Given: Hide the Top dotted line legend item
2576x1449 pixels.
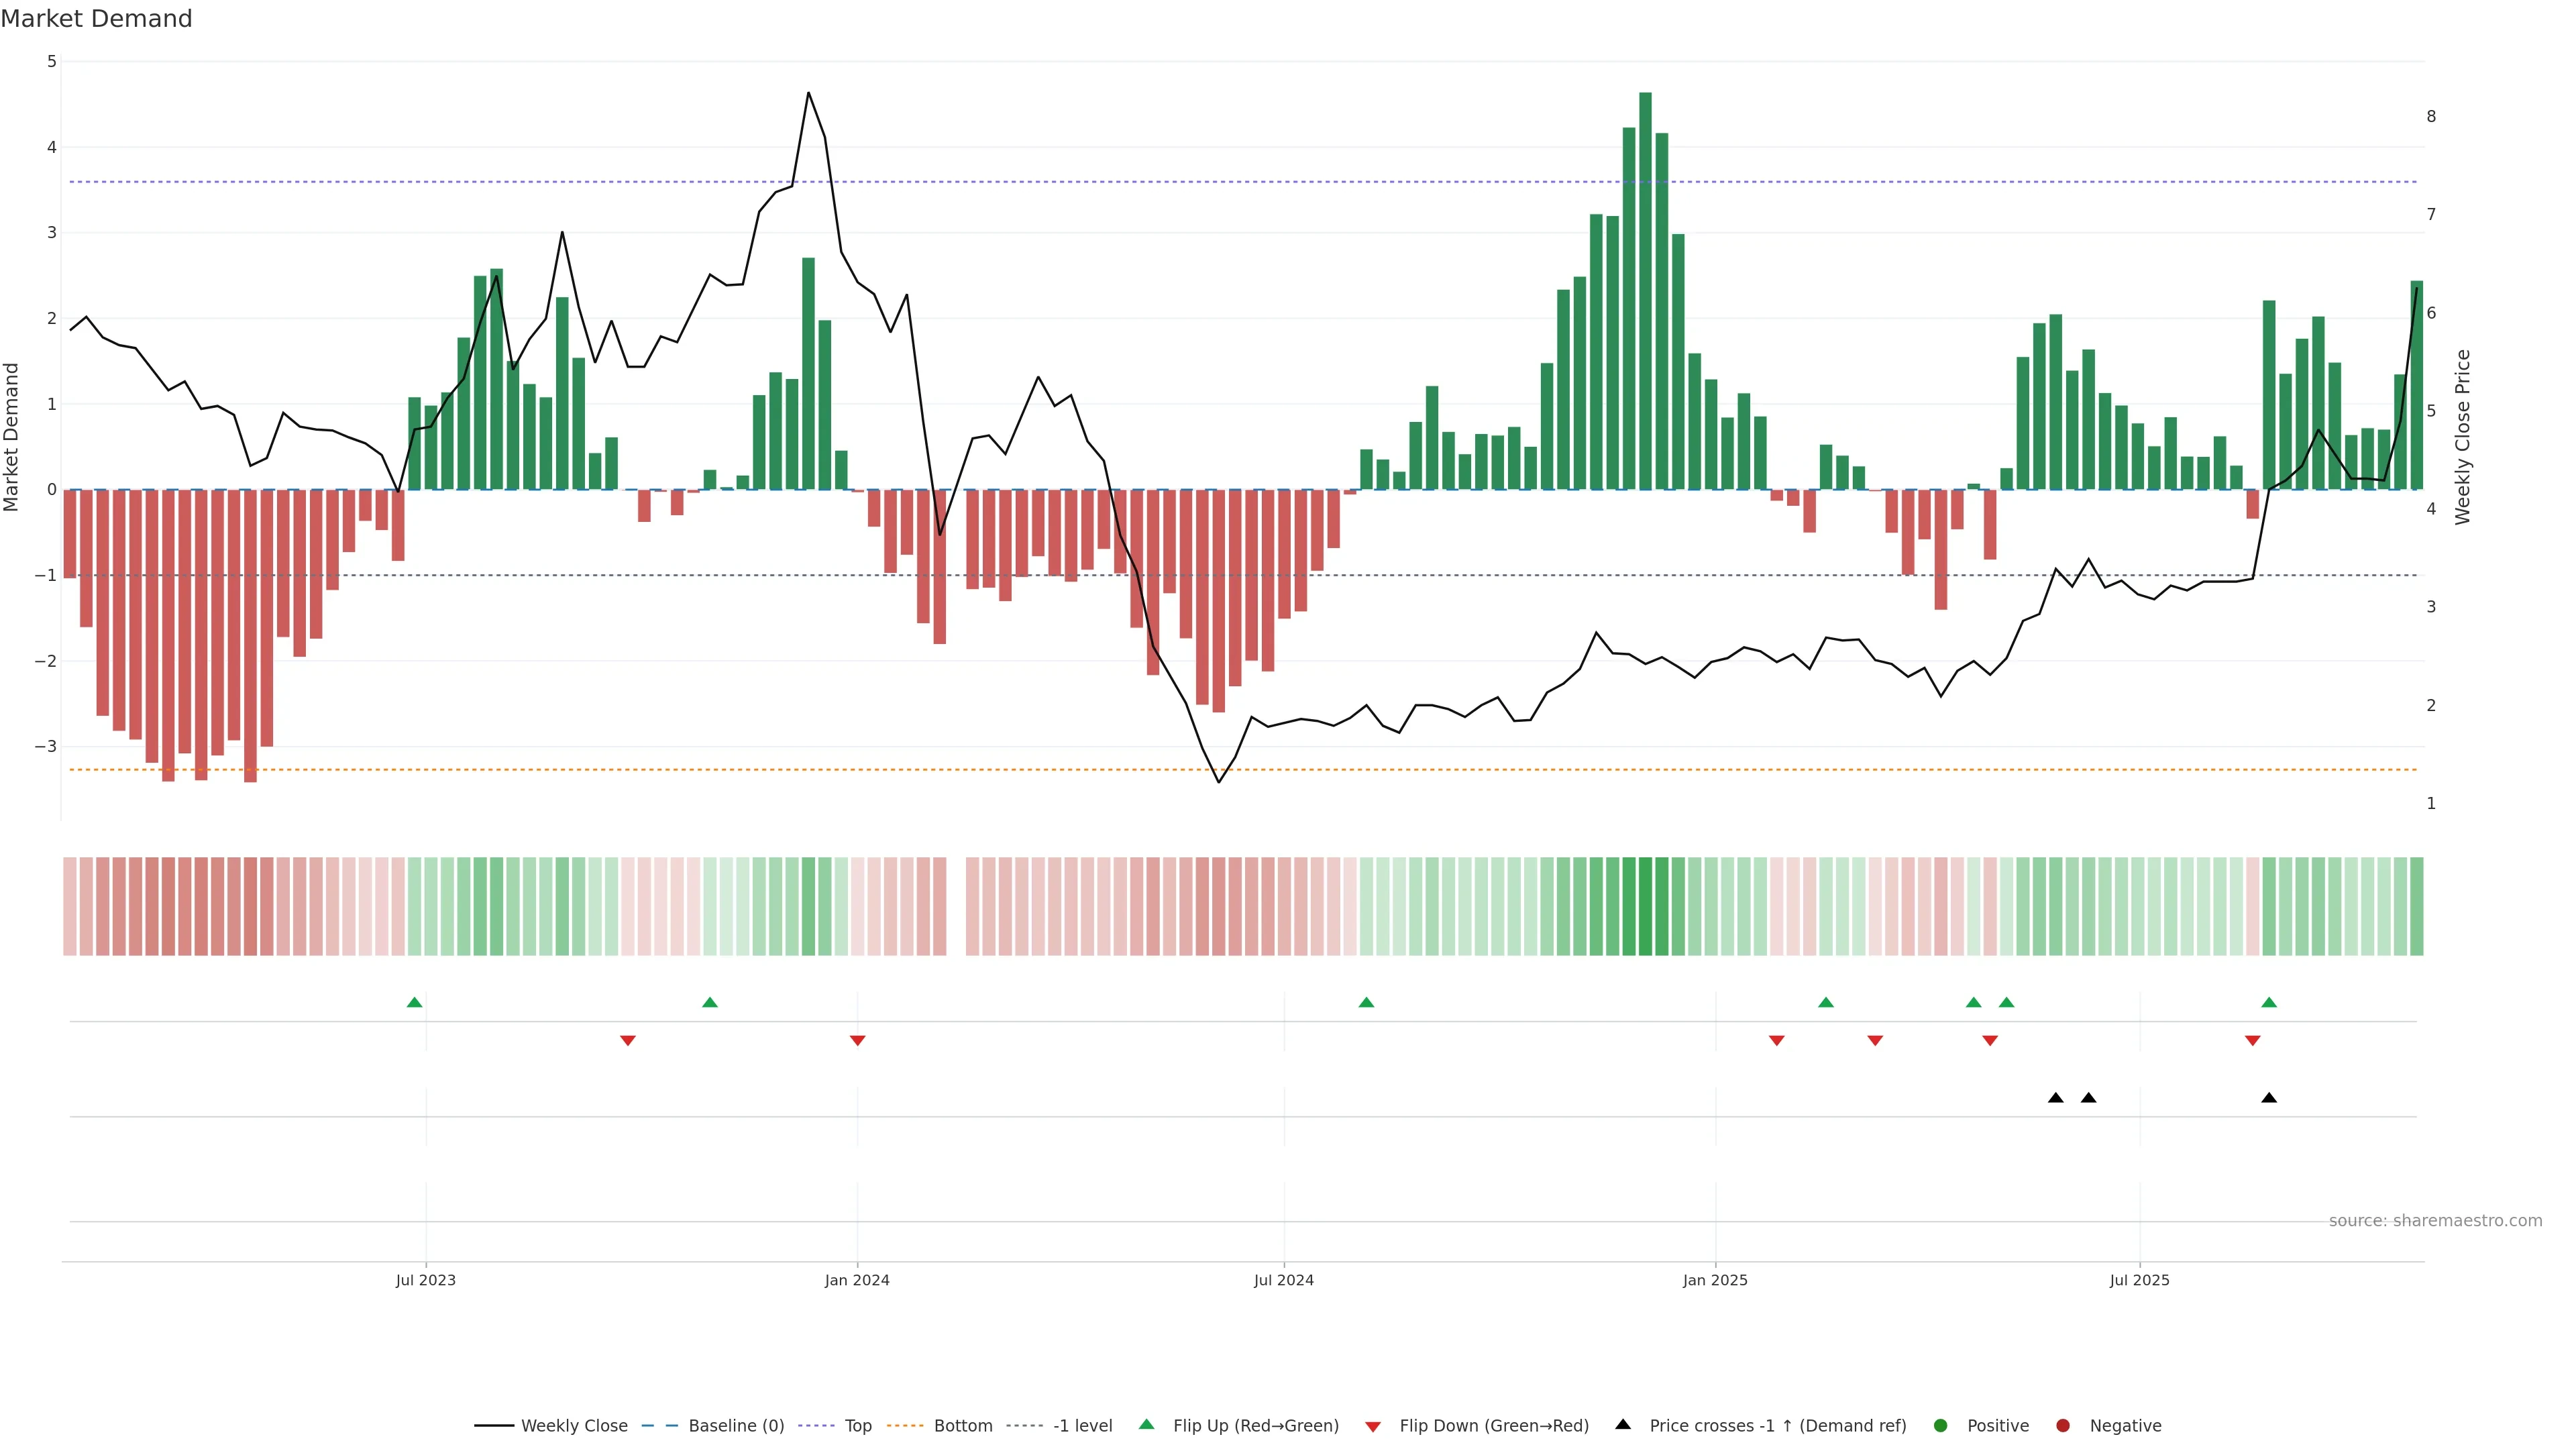Looking at the screenshot, I should [857, 1425].
